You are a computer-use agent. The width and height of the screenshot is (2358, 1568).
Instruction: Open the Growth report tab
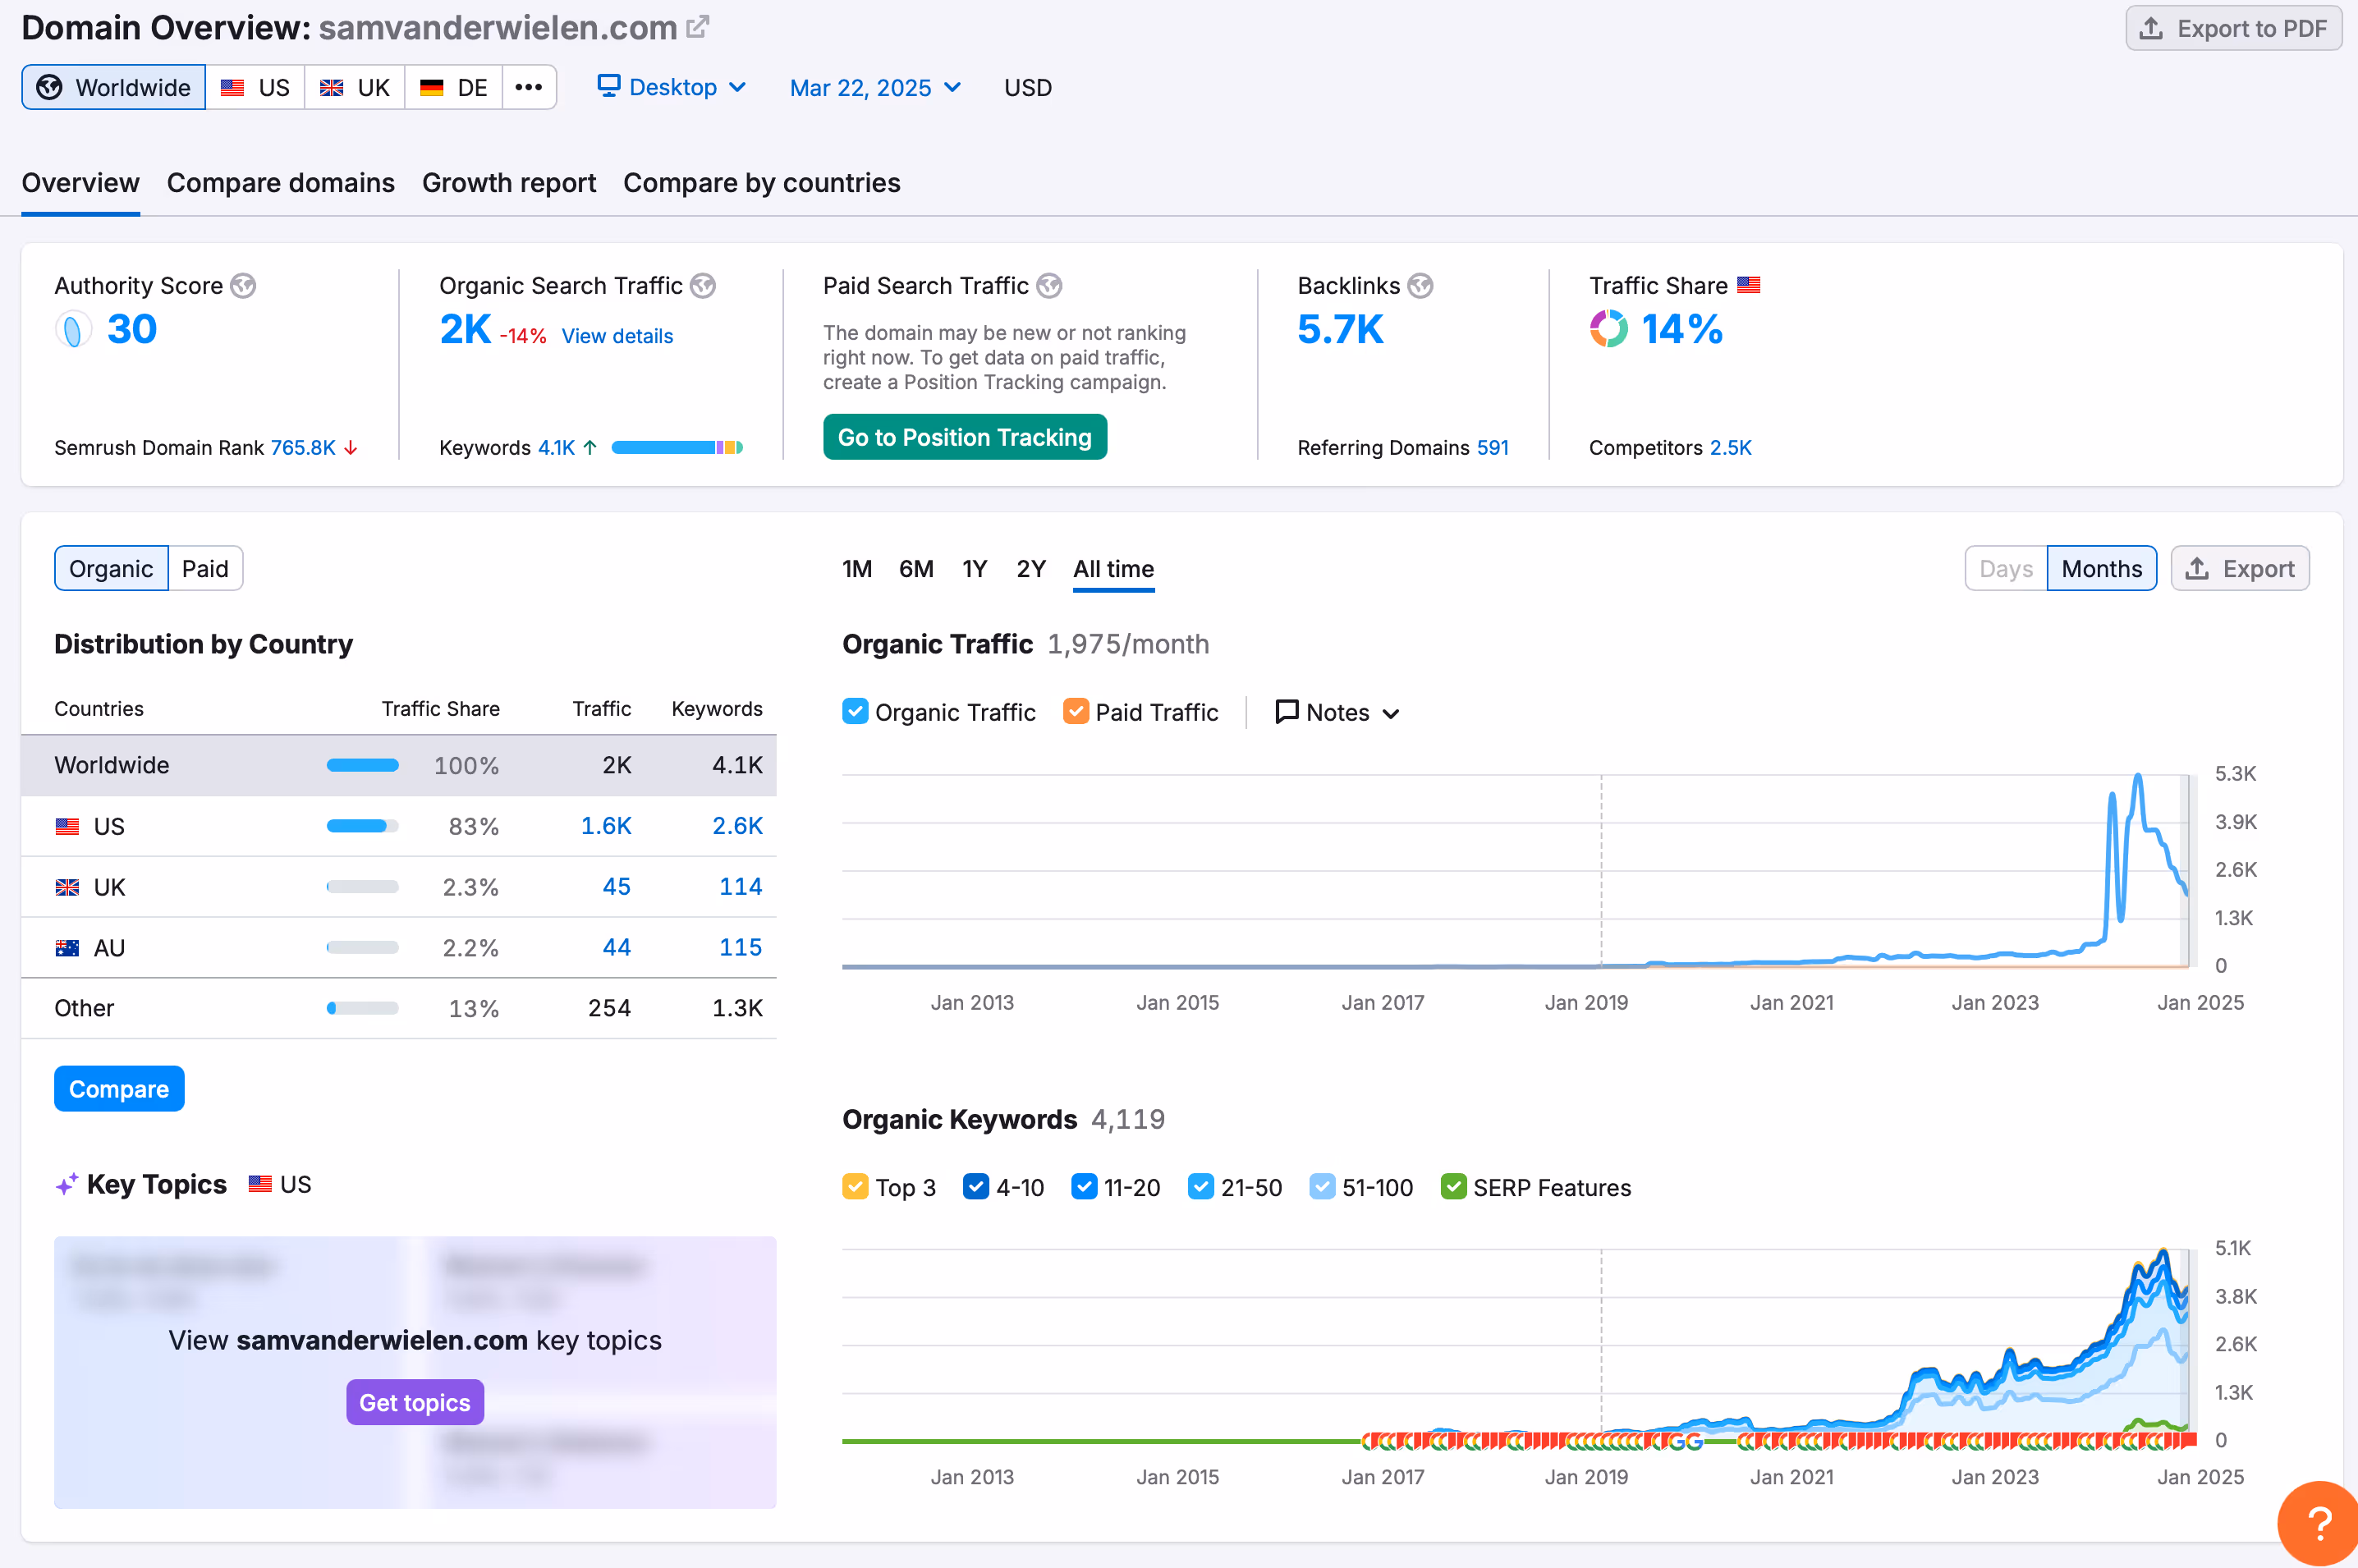(x=509, y=183)
